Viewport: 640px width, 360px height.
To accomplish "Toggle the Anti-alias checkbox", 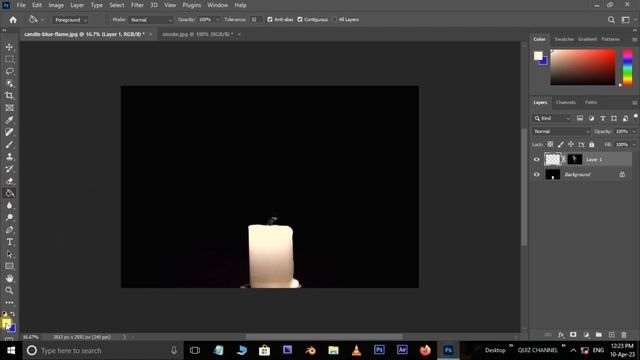I will 270,20.
